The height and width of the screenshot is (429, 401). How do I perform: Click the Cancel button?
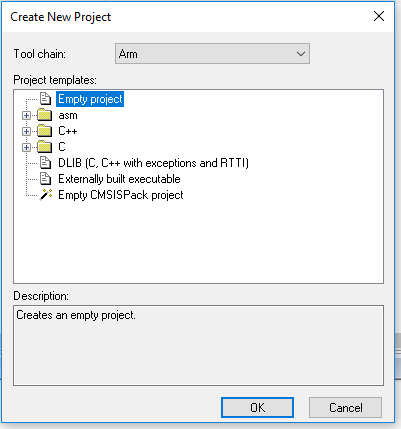pyautogui.click(x=345, y=407)
